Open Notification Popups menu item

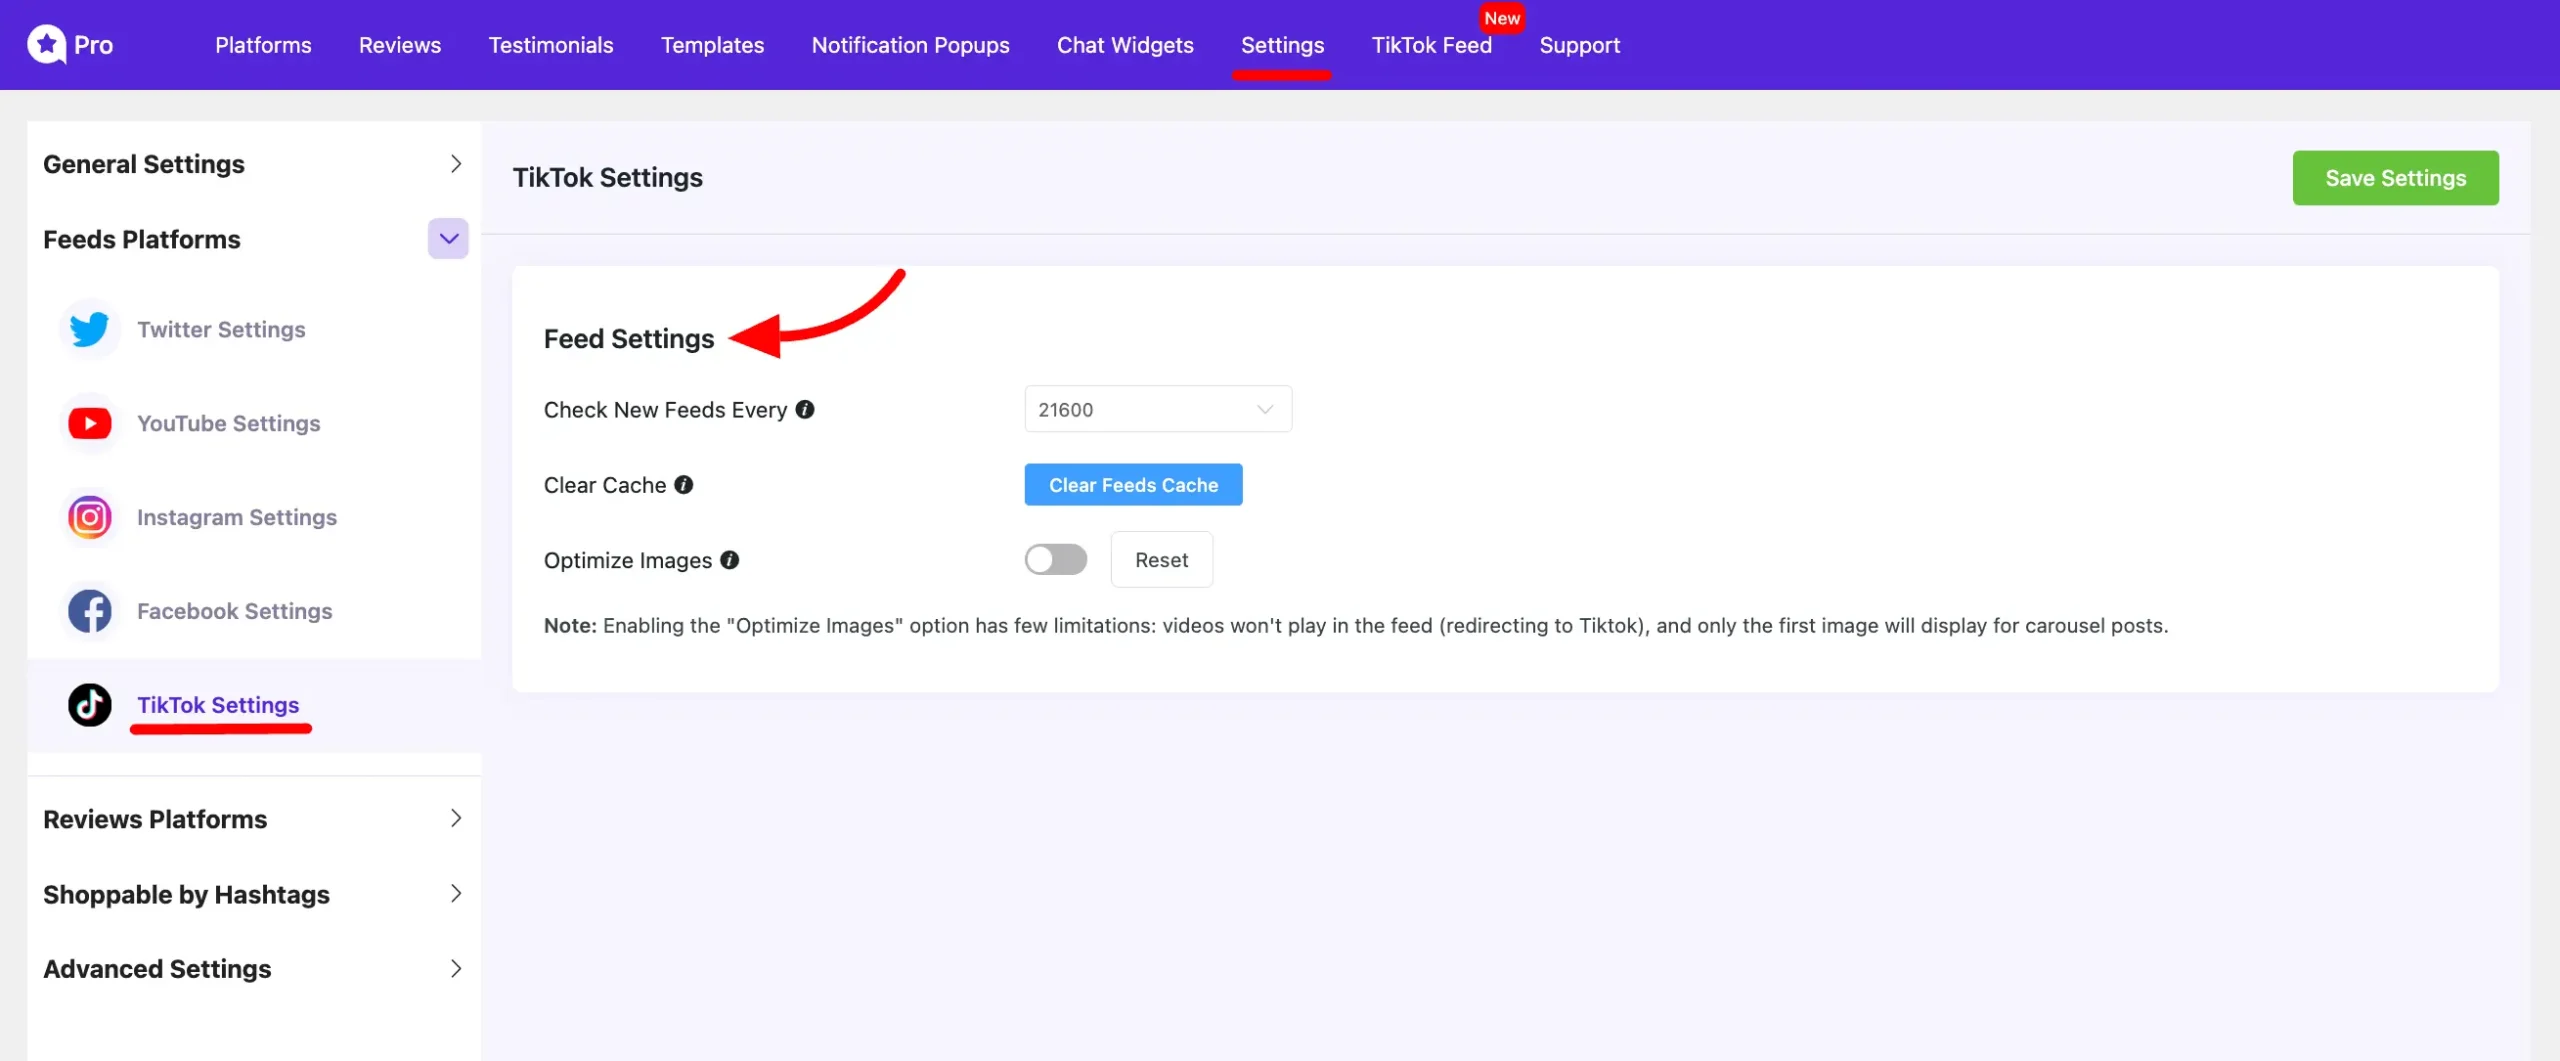910,45
